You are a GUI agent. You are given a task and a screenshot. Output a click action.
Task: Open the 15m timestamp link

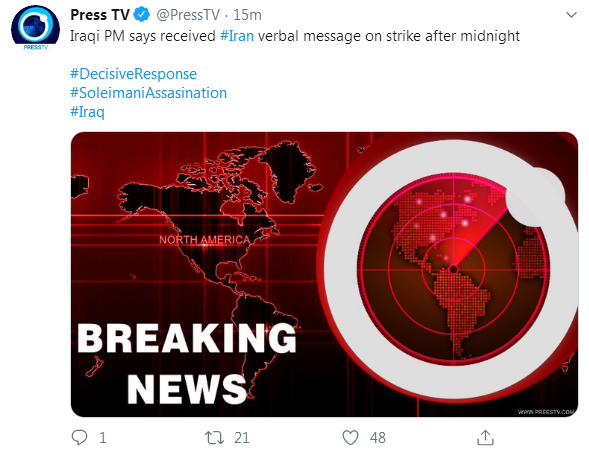click(x=247, y=15)
